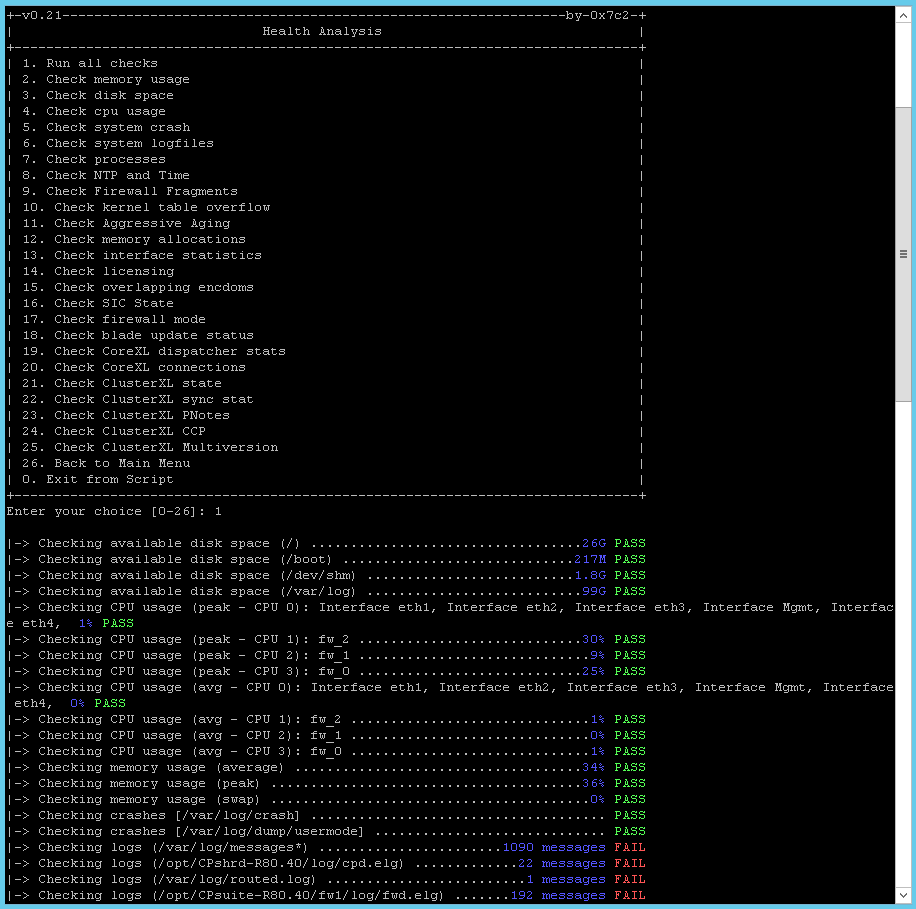Click the 'Enter your choice [0-26]' prompt

click(106, 511)
